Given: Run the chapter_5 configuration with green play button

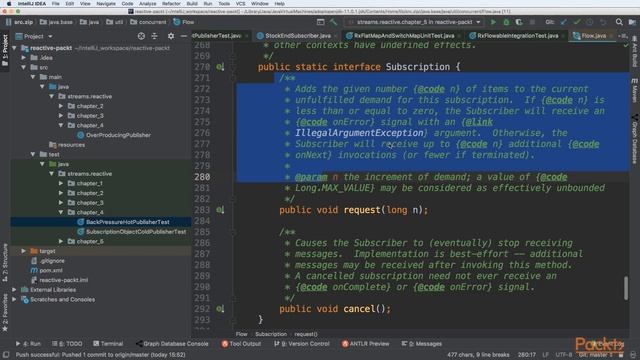Looking at the screenshot, I should tap(493, 22).
